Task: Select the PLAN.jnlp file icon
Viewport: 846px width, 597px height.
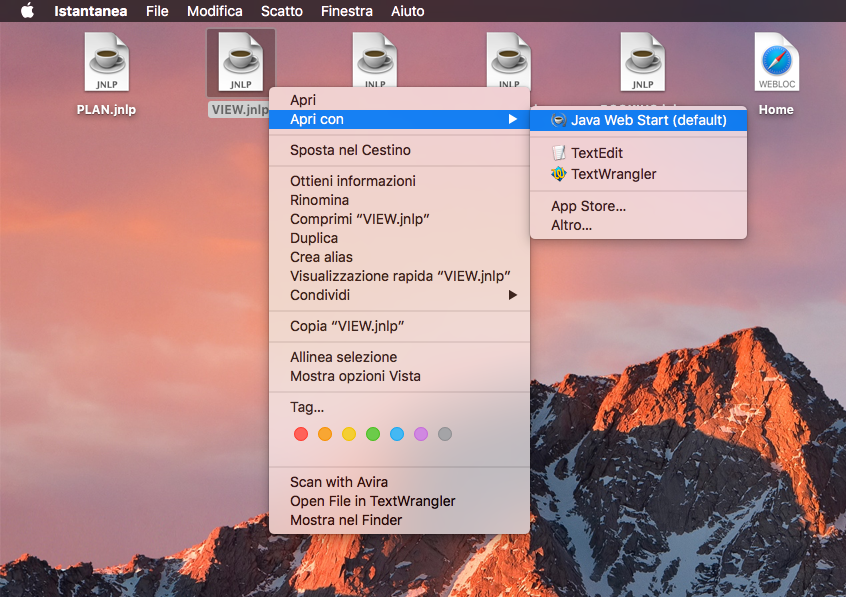Action: click(107, 62)
